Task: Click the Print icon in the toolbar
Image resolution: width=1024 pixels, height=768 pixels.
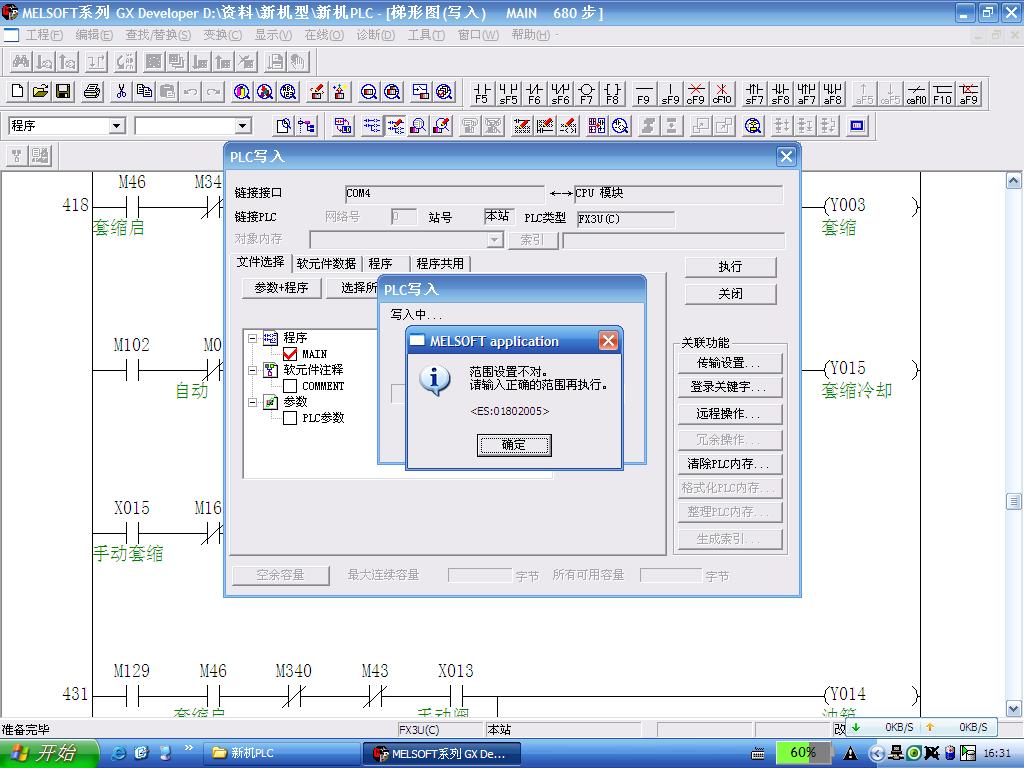Action: point(92,92)
